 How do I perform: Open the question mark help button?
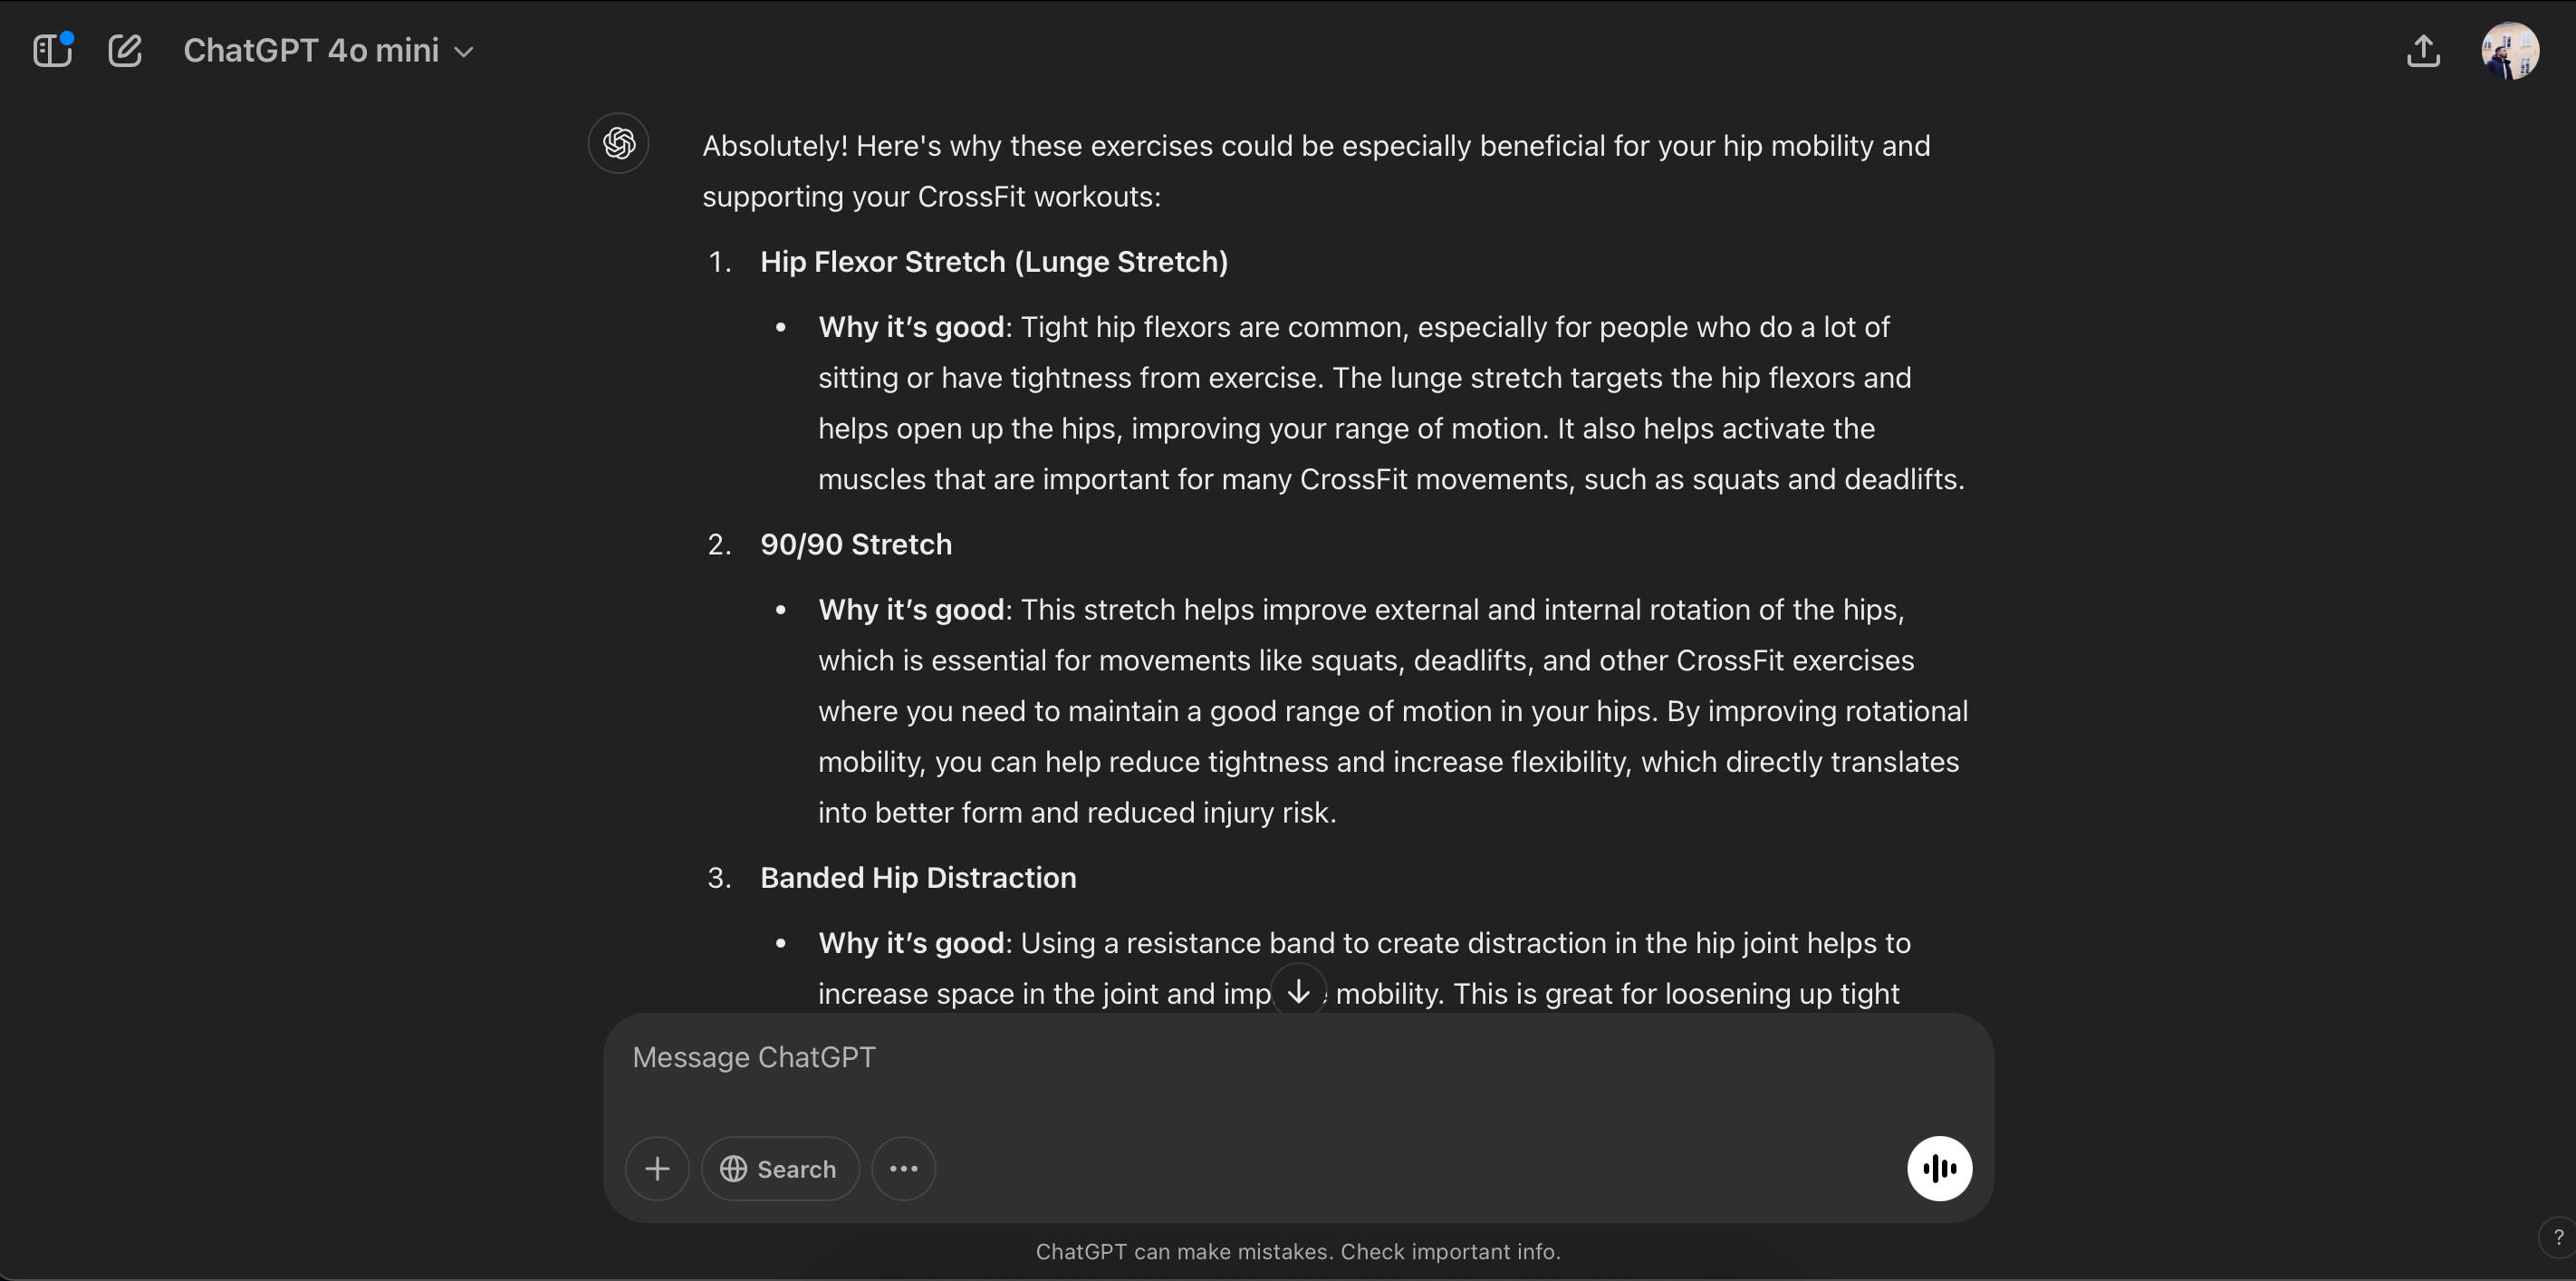(2559, 1237)
